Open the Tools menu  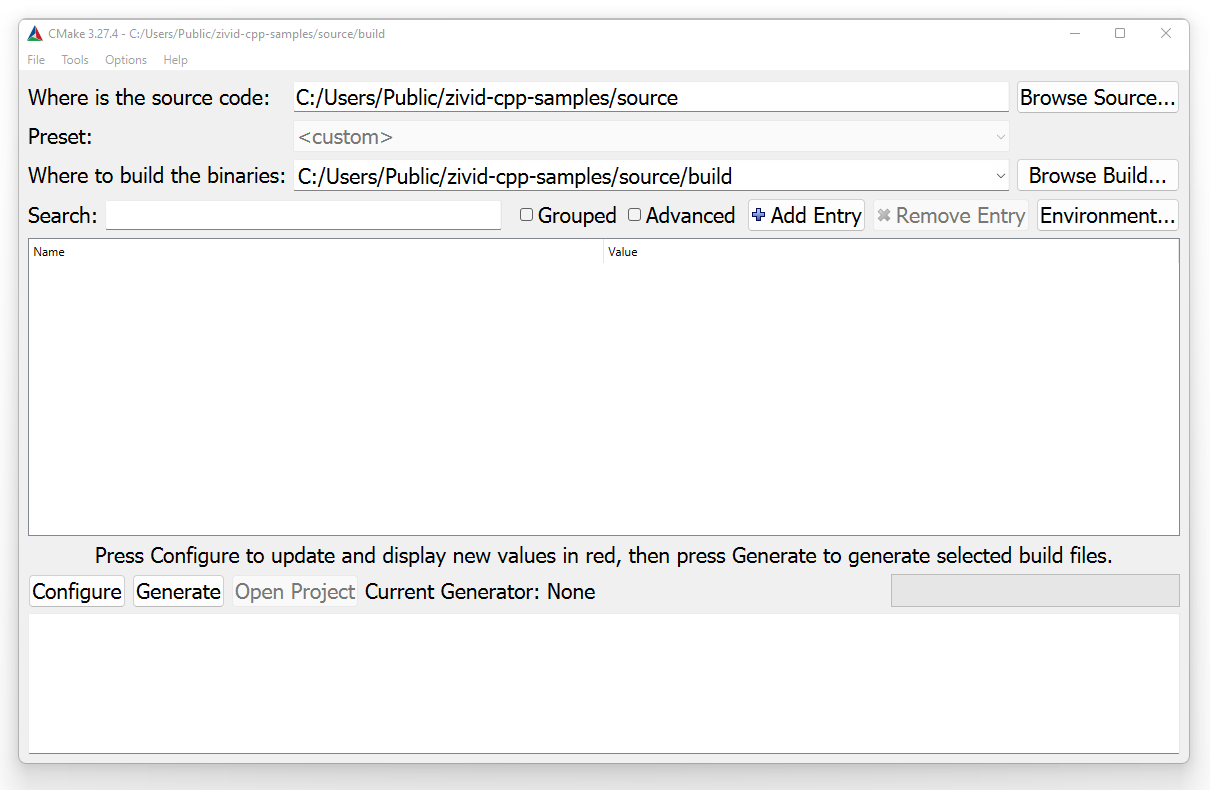75,60
